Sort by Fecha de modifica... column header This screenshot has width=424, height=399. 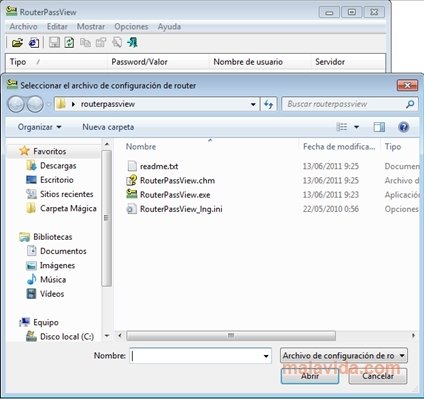point(339,147)
